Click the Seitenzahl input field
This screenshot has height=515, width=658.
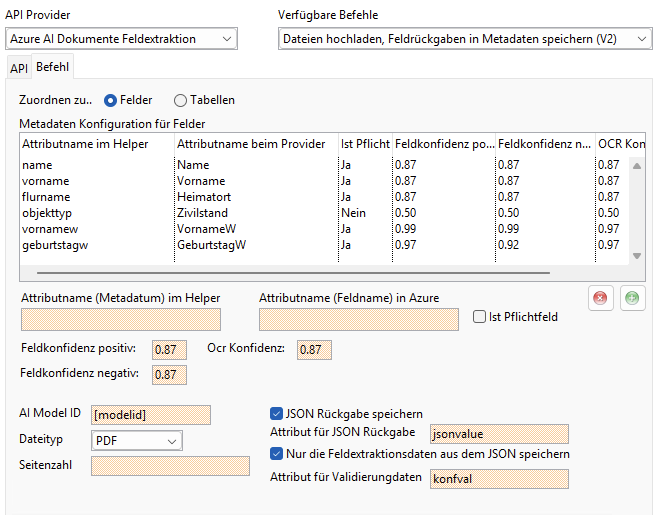pyautogui.click(x=170, y=466)
